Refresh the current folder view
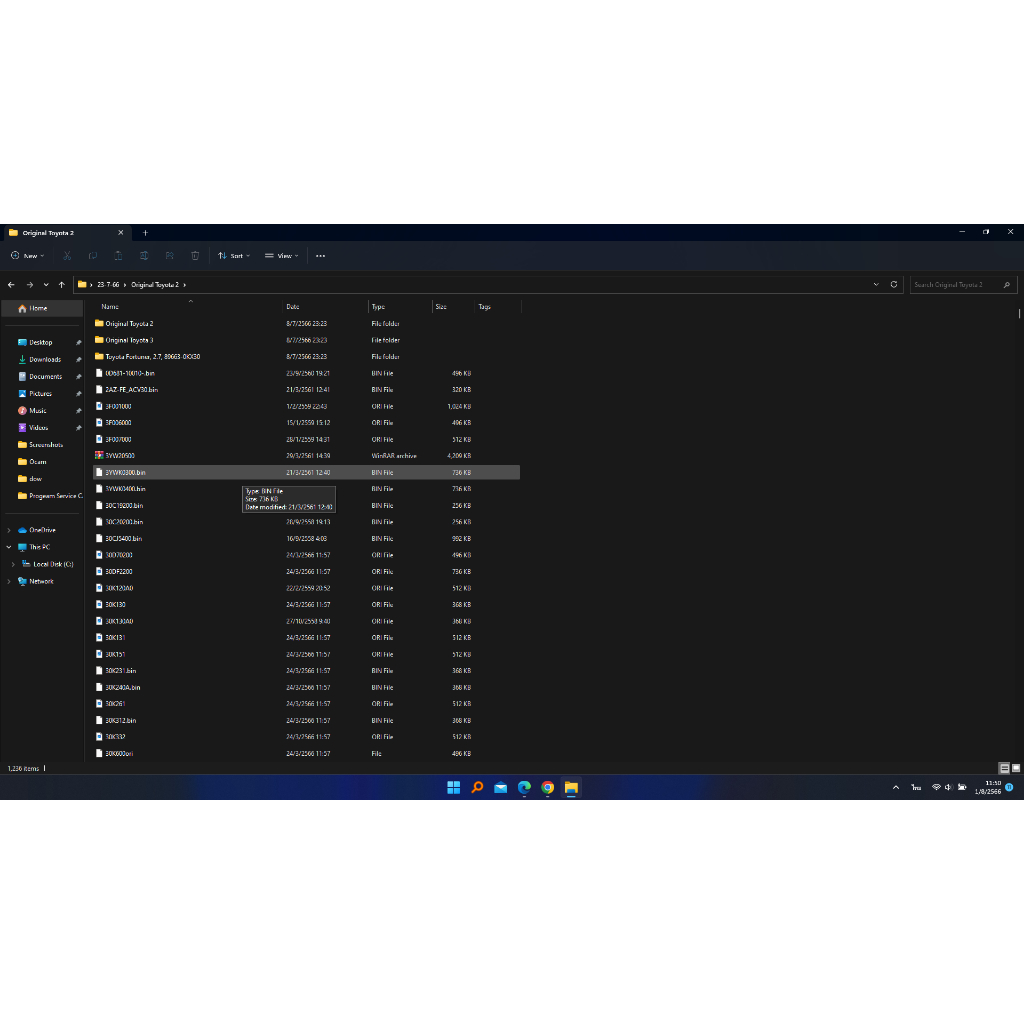 tap(894, 285)
